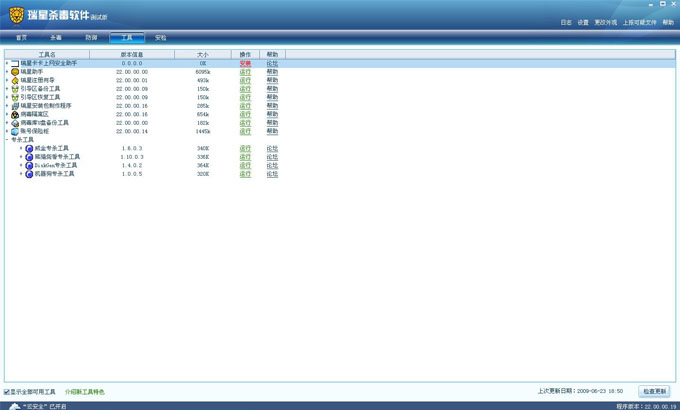Click the 程序版本 status text
This screenshot has width=684, height=413.
pos(646,406)
